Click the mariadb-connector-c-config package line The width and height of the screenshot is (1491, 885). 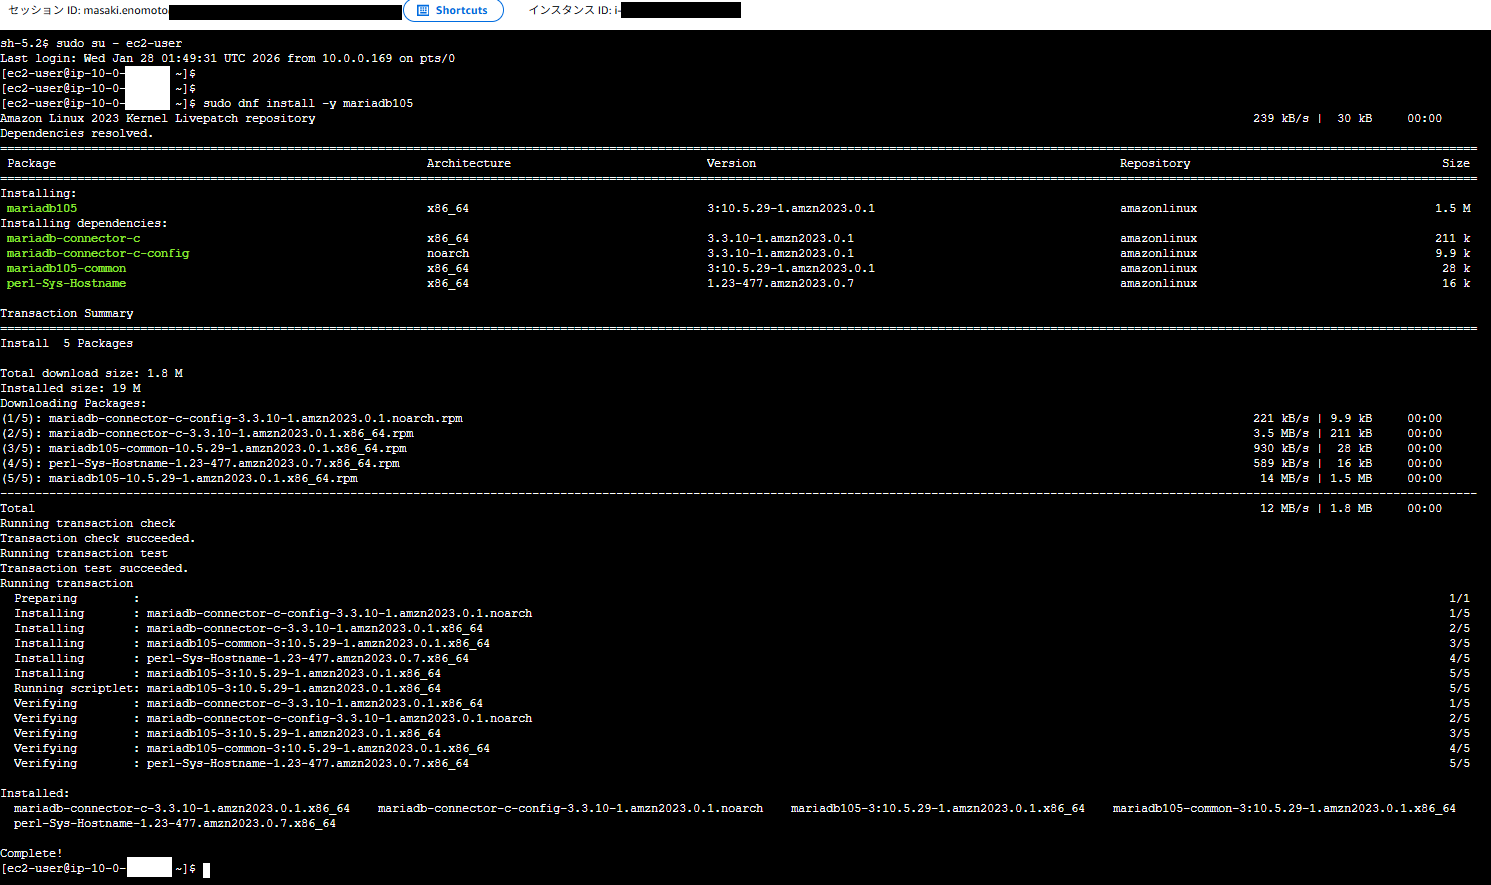click(97, 253)
